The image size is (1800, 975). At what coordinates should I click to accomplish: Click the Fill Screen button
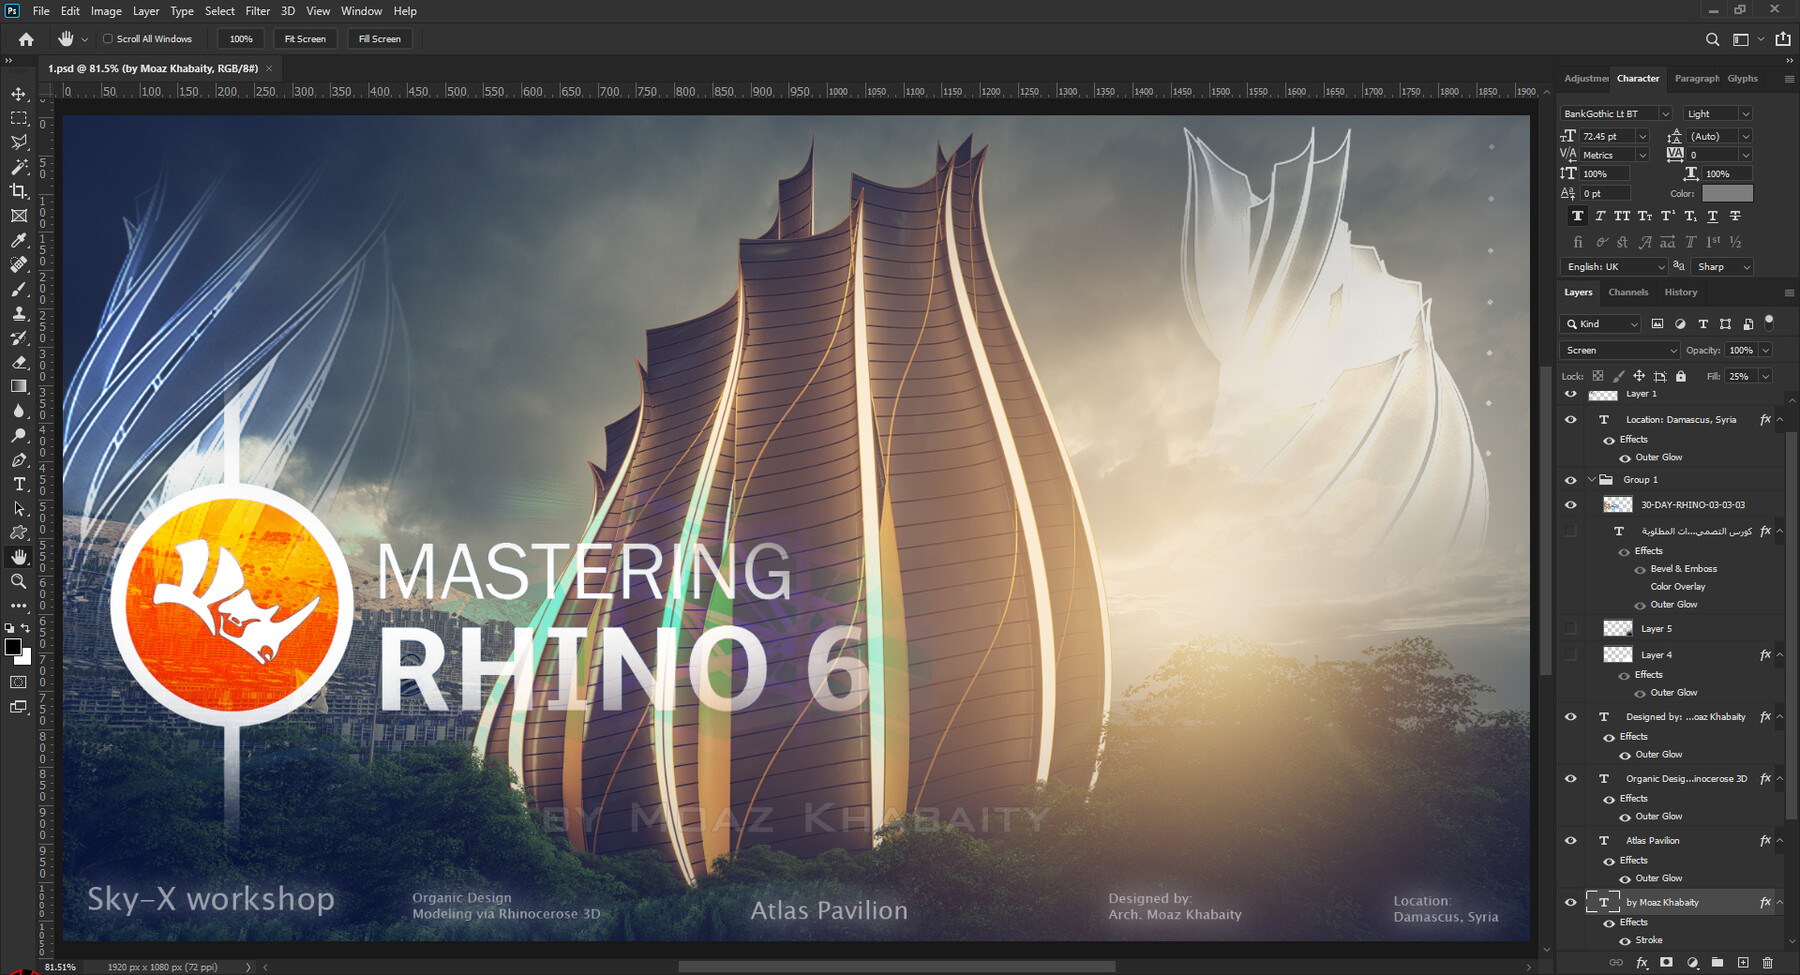pos(380,39)
